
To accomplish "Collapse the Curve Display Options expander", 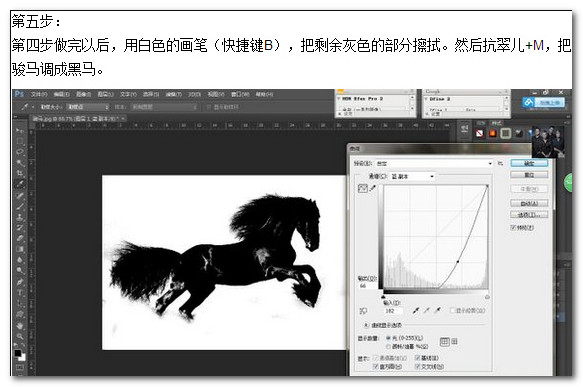I will click(366, 325).
